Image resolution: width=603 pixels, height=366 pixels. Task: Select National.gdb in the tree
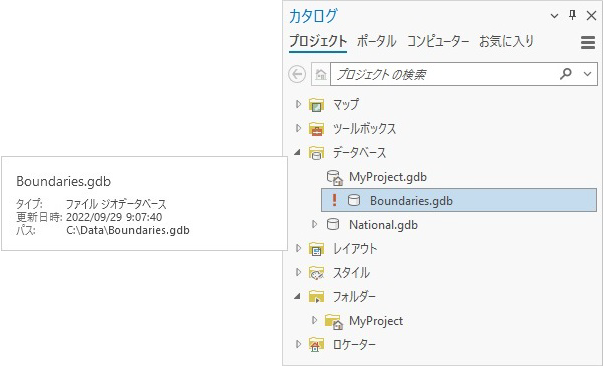click(383, 225)
